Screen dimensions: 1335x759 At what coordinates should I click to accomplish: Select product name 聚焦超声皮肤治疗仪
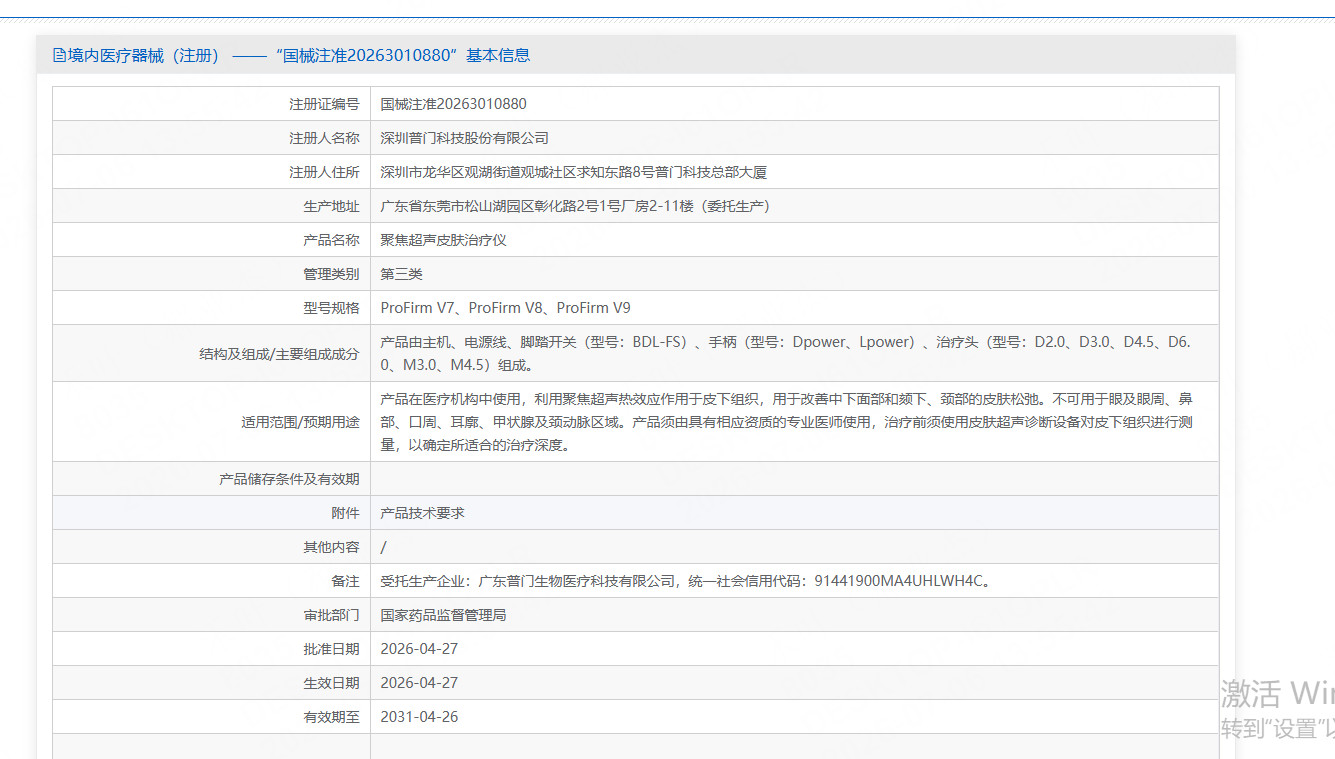click(444, 240)
